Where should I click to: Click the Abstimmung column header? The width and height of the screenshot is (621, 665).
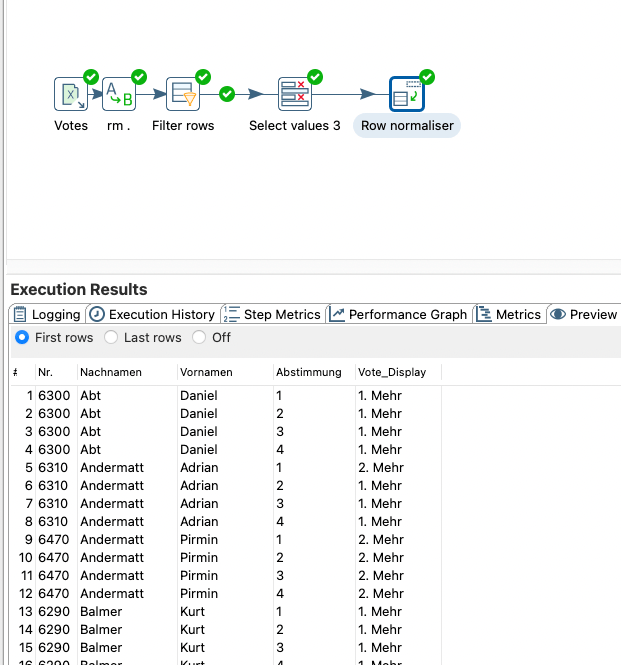(x=309, y=372)
